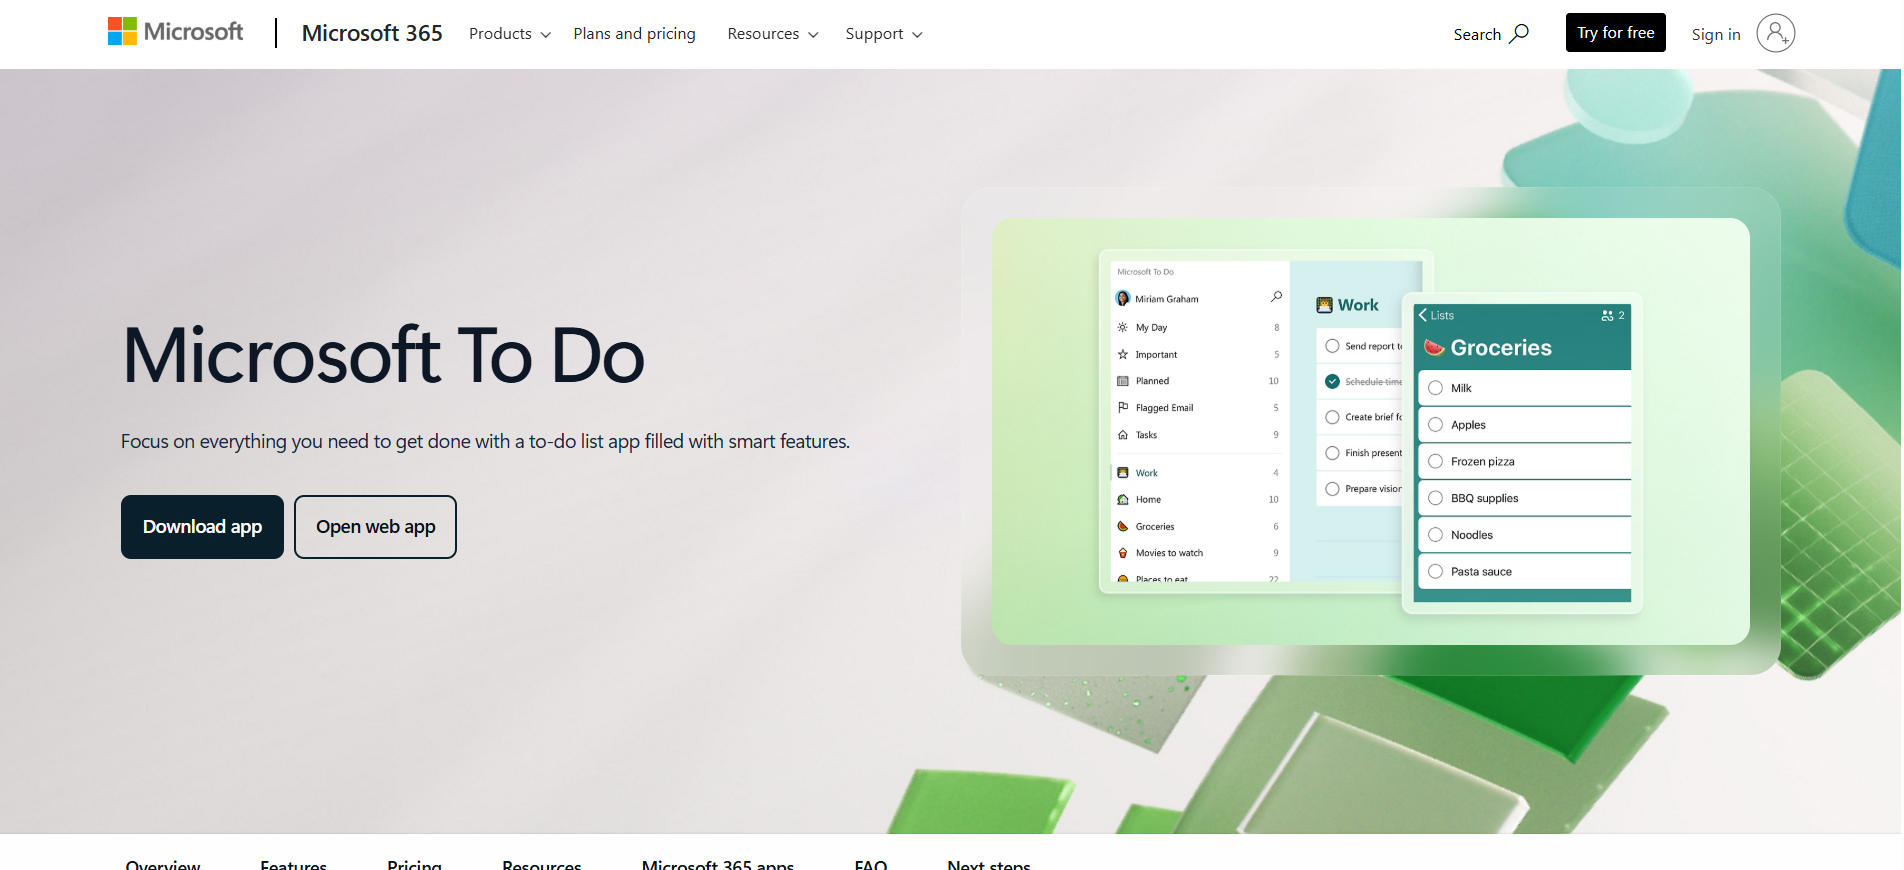Image resolution: width=1904 pixels, height=870 pixels.
Task: Select the Important star icon
Action: click(x=1123, y=354)
